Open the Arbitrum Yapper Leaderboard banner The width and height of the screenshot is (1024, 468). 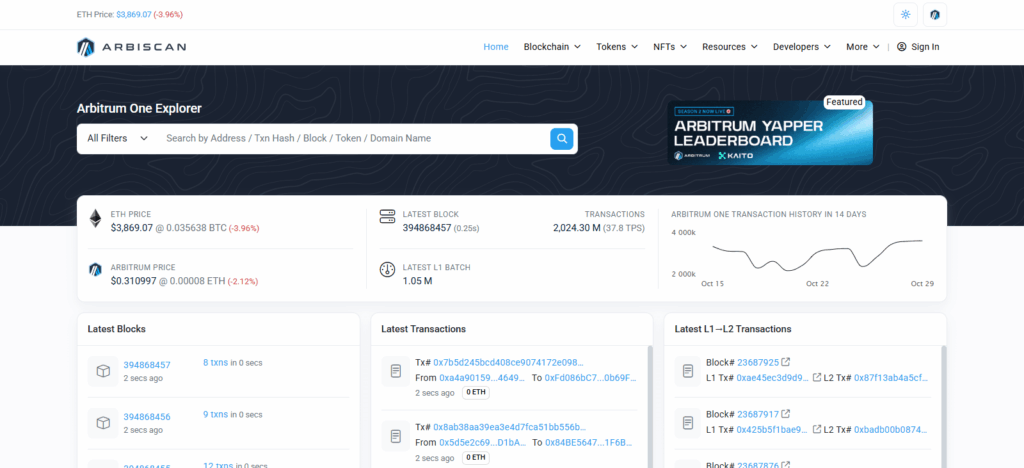click(x=770, y=133)
